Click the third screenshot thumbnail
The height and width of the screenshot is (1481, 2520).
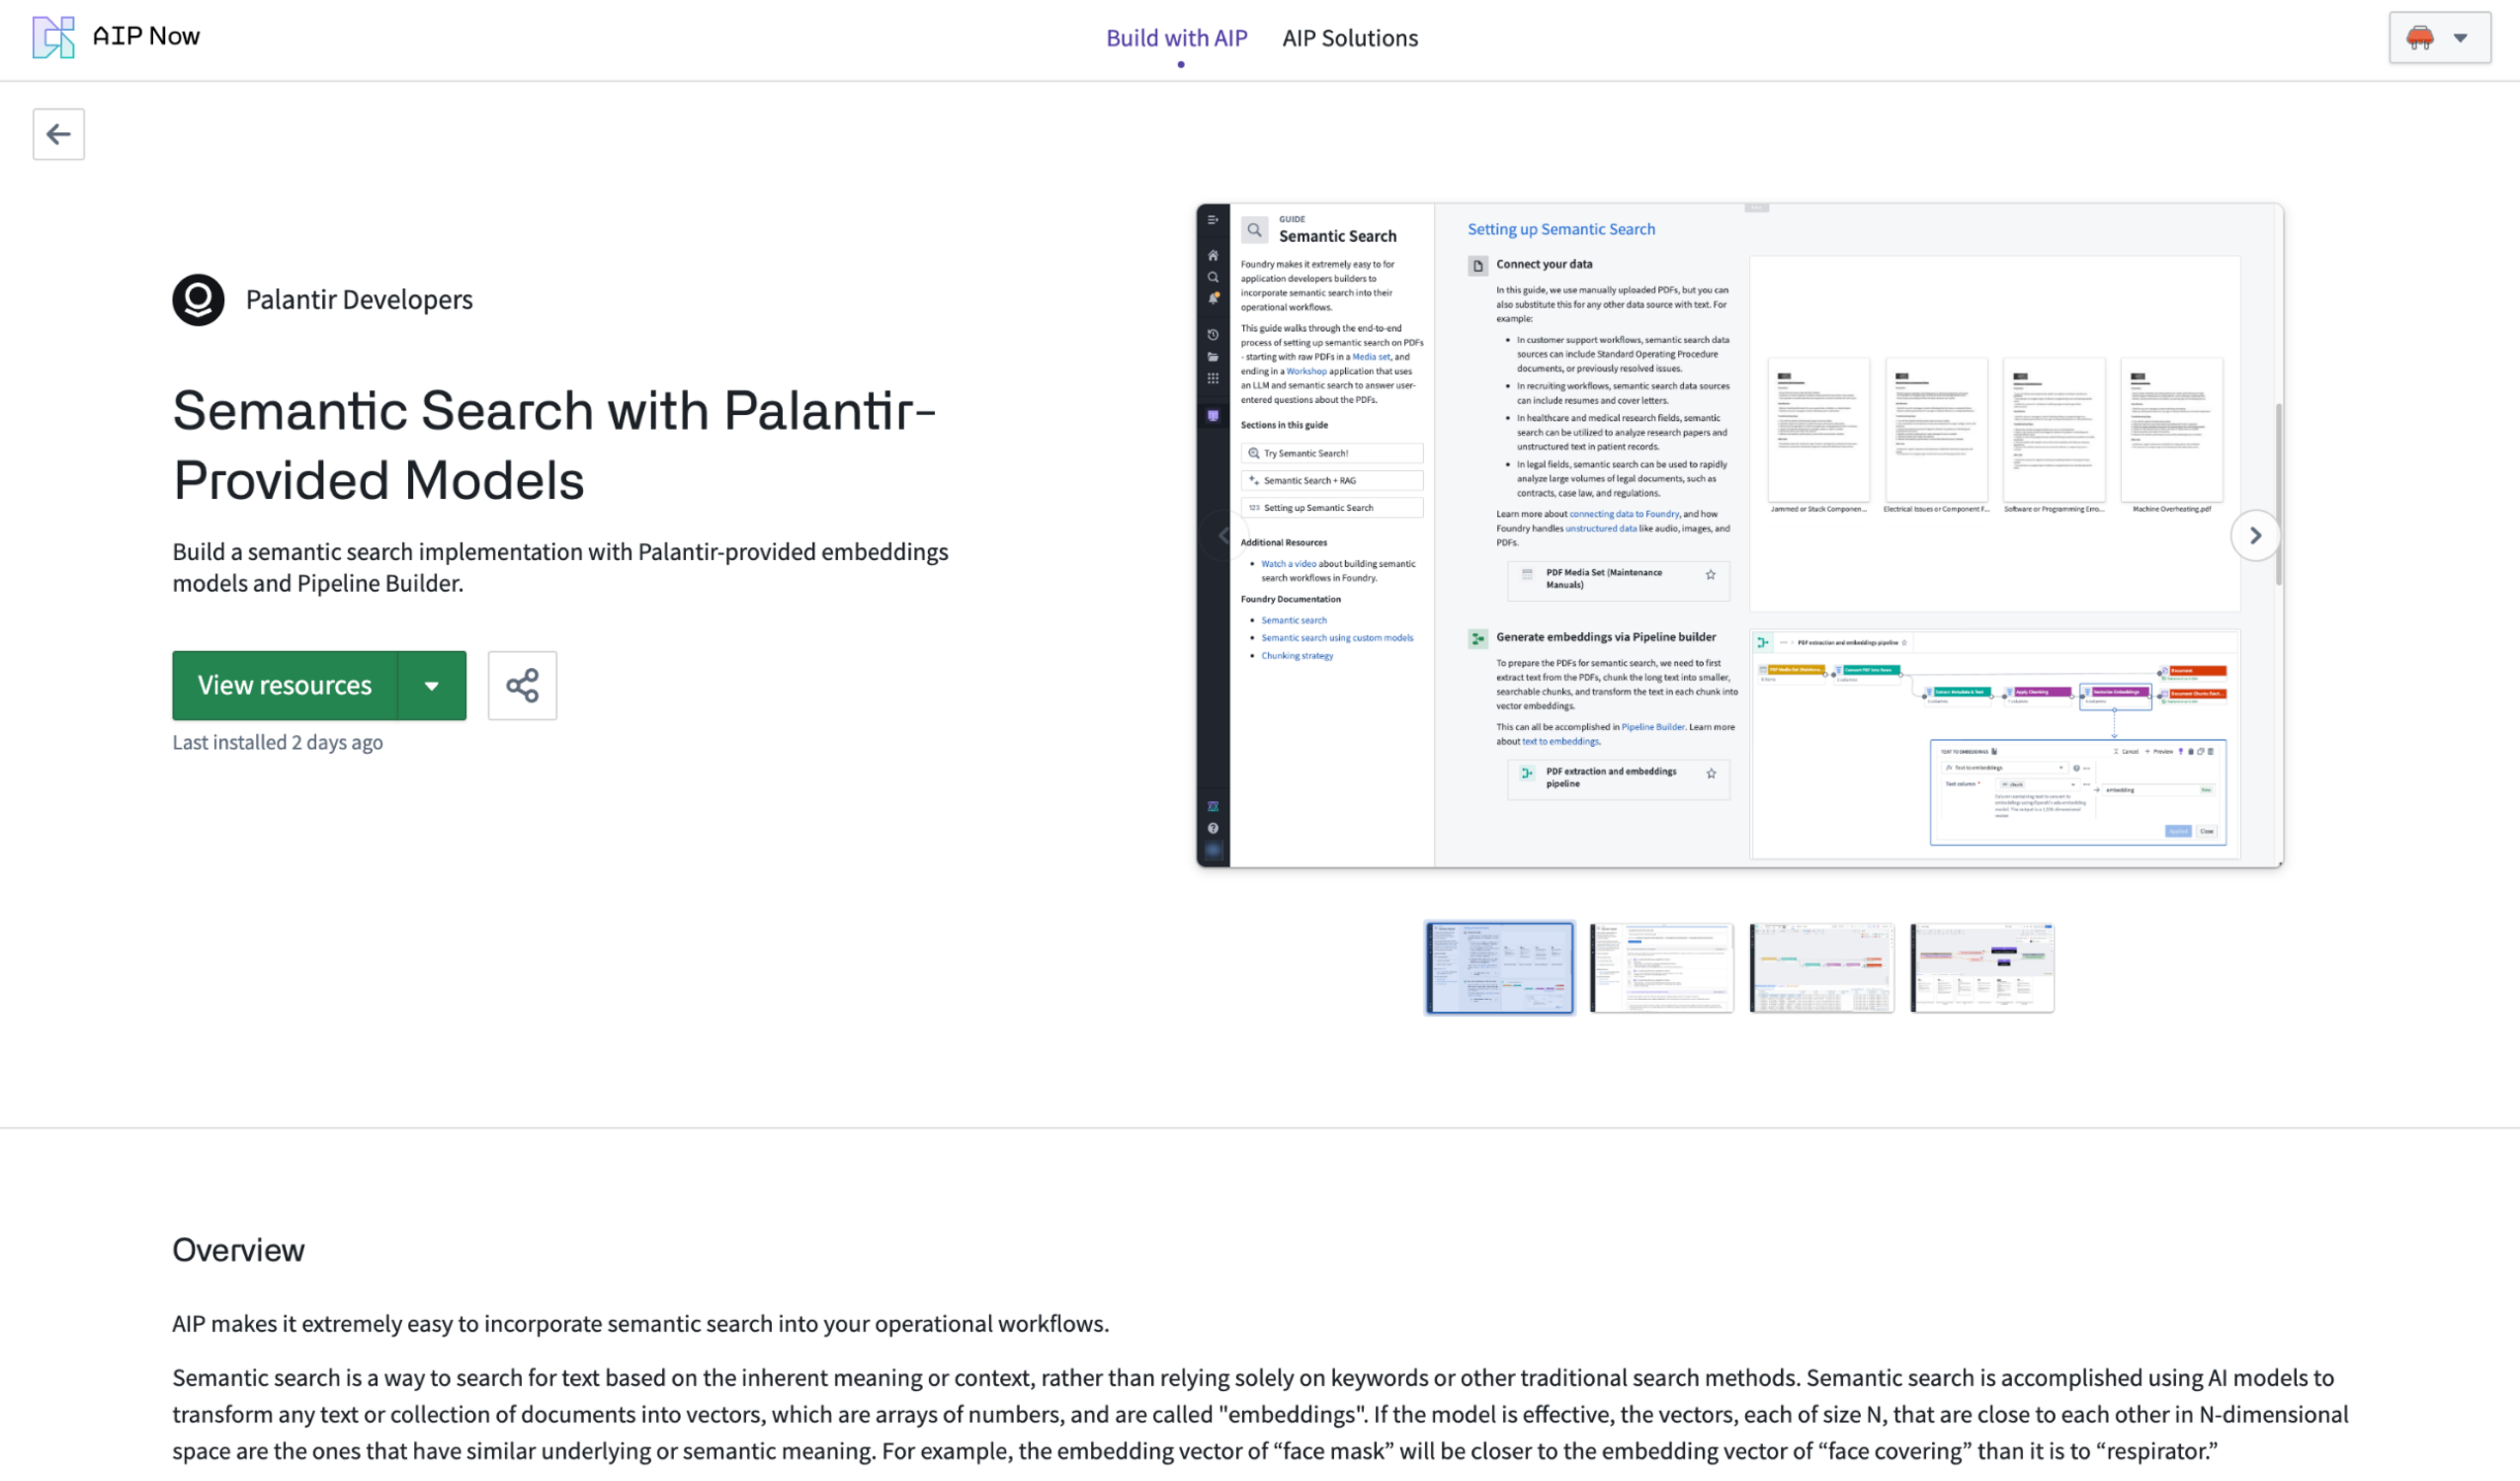tap(1820, 966)
